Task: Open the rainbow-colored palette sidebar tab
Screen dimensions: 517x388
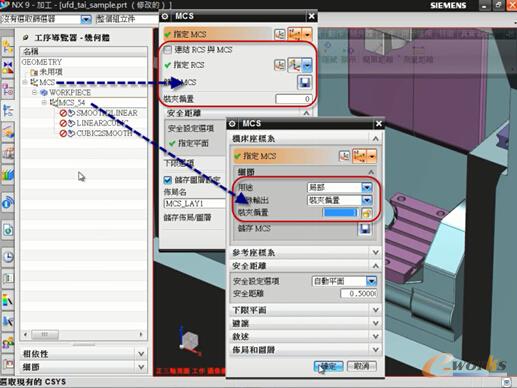Action: [7, 300]
